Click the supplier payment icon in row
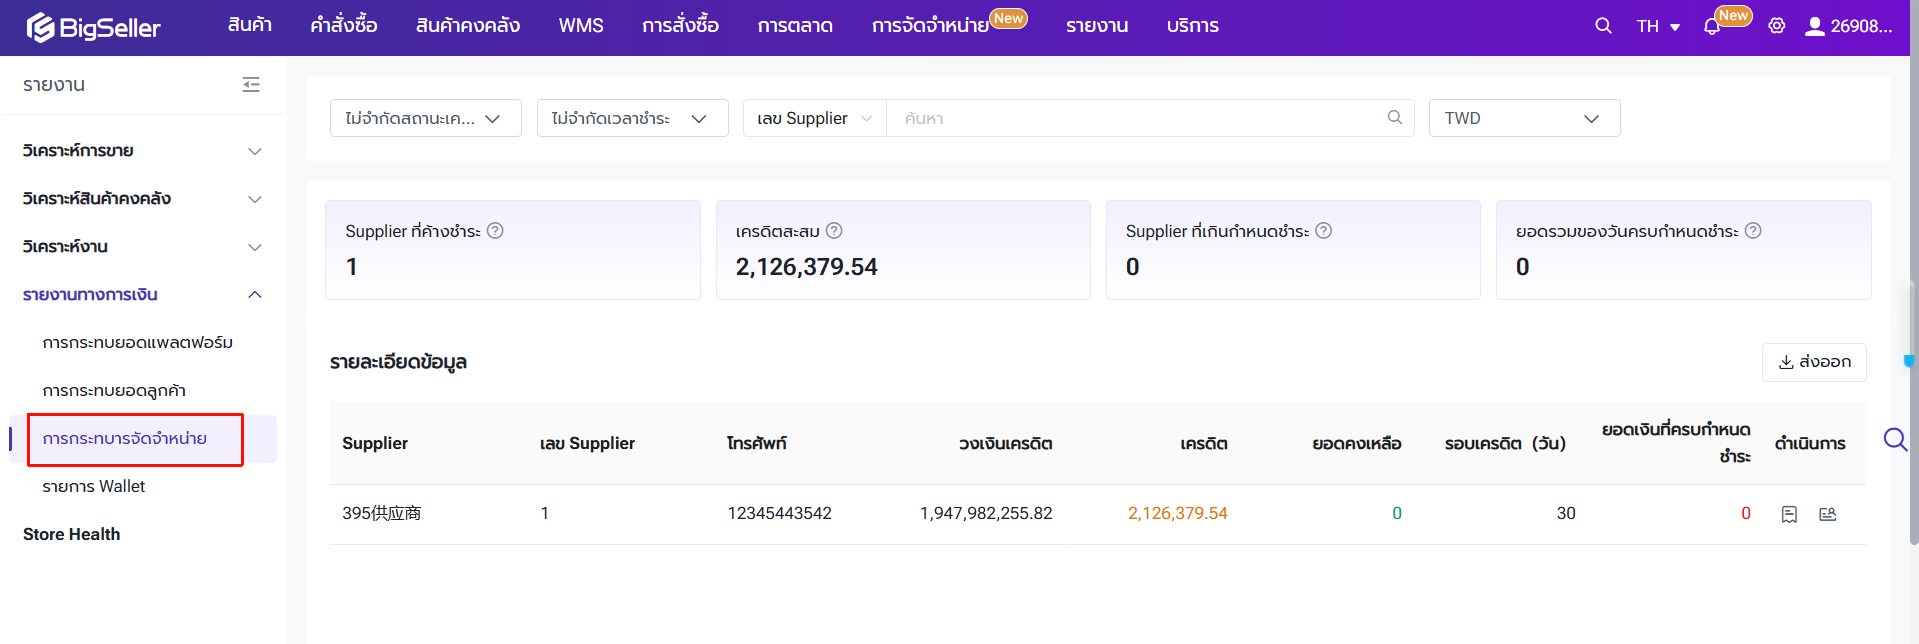Image resolution: width=1919 pixels, height=644 pixels. [x=1828, y=514]
